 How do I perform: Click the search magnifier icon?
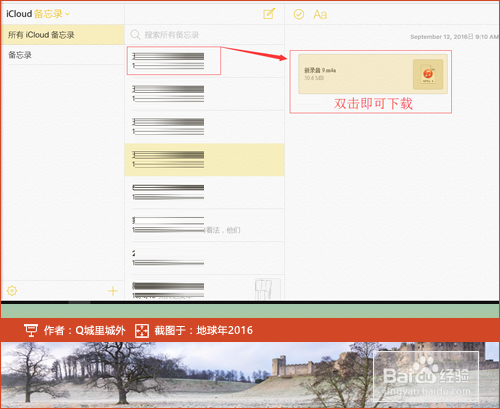click(x=135, y=35)
